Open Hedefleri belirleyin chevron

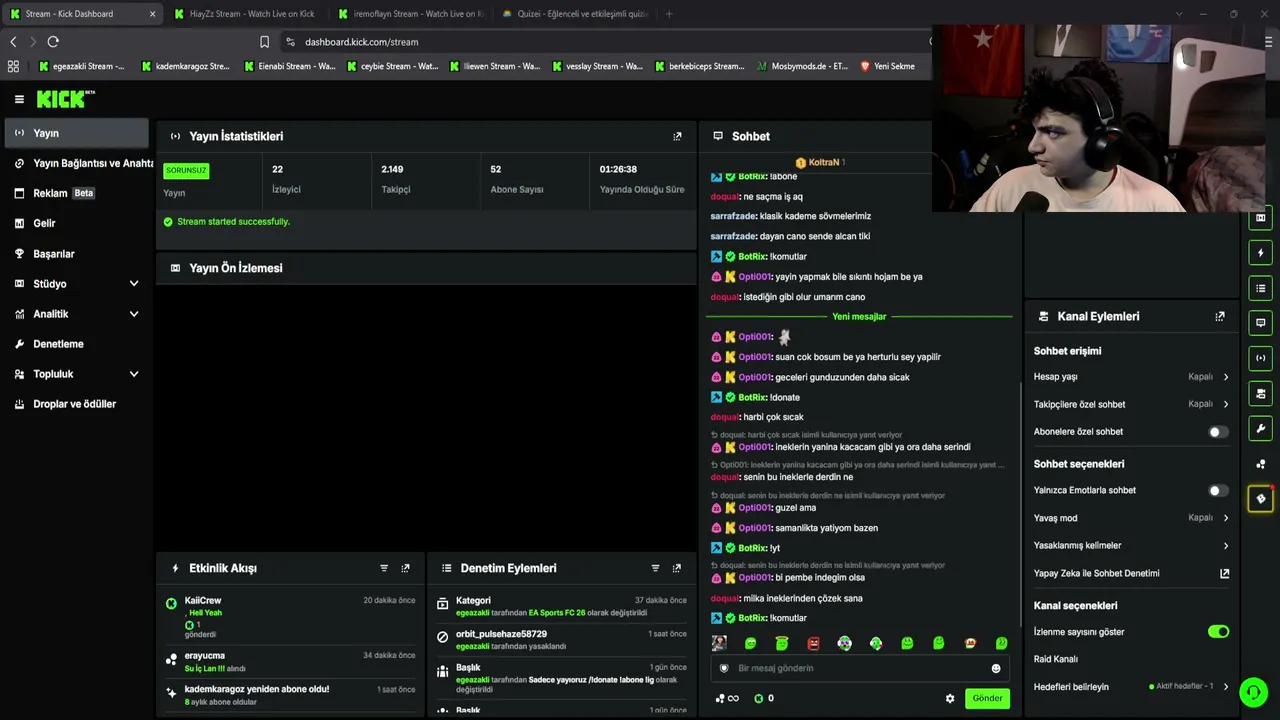[x=1226, y=687]
